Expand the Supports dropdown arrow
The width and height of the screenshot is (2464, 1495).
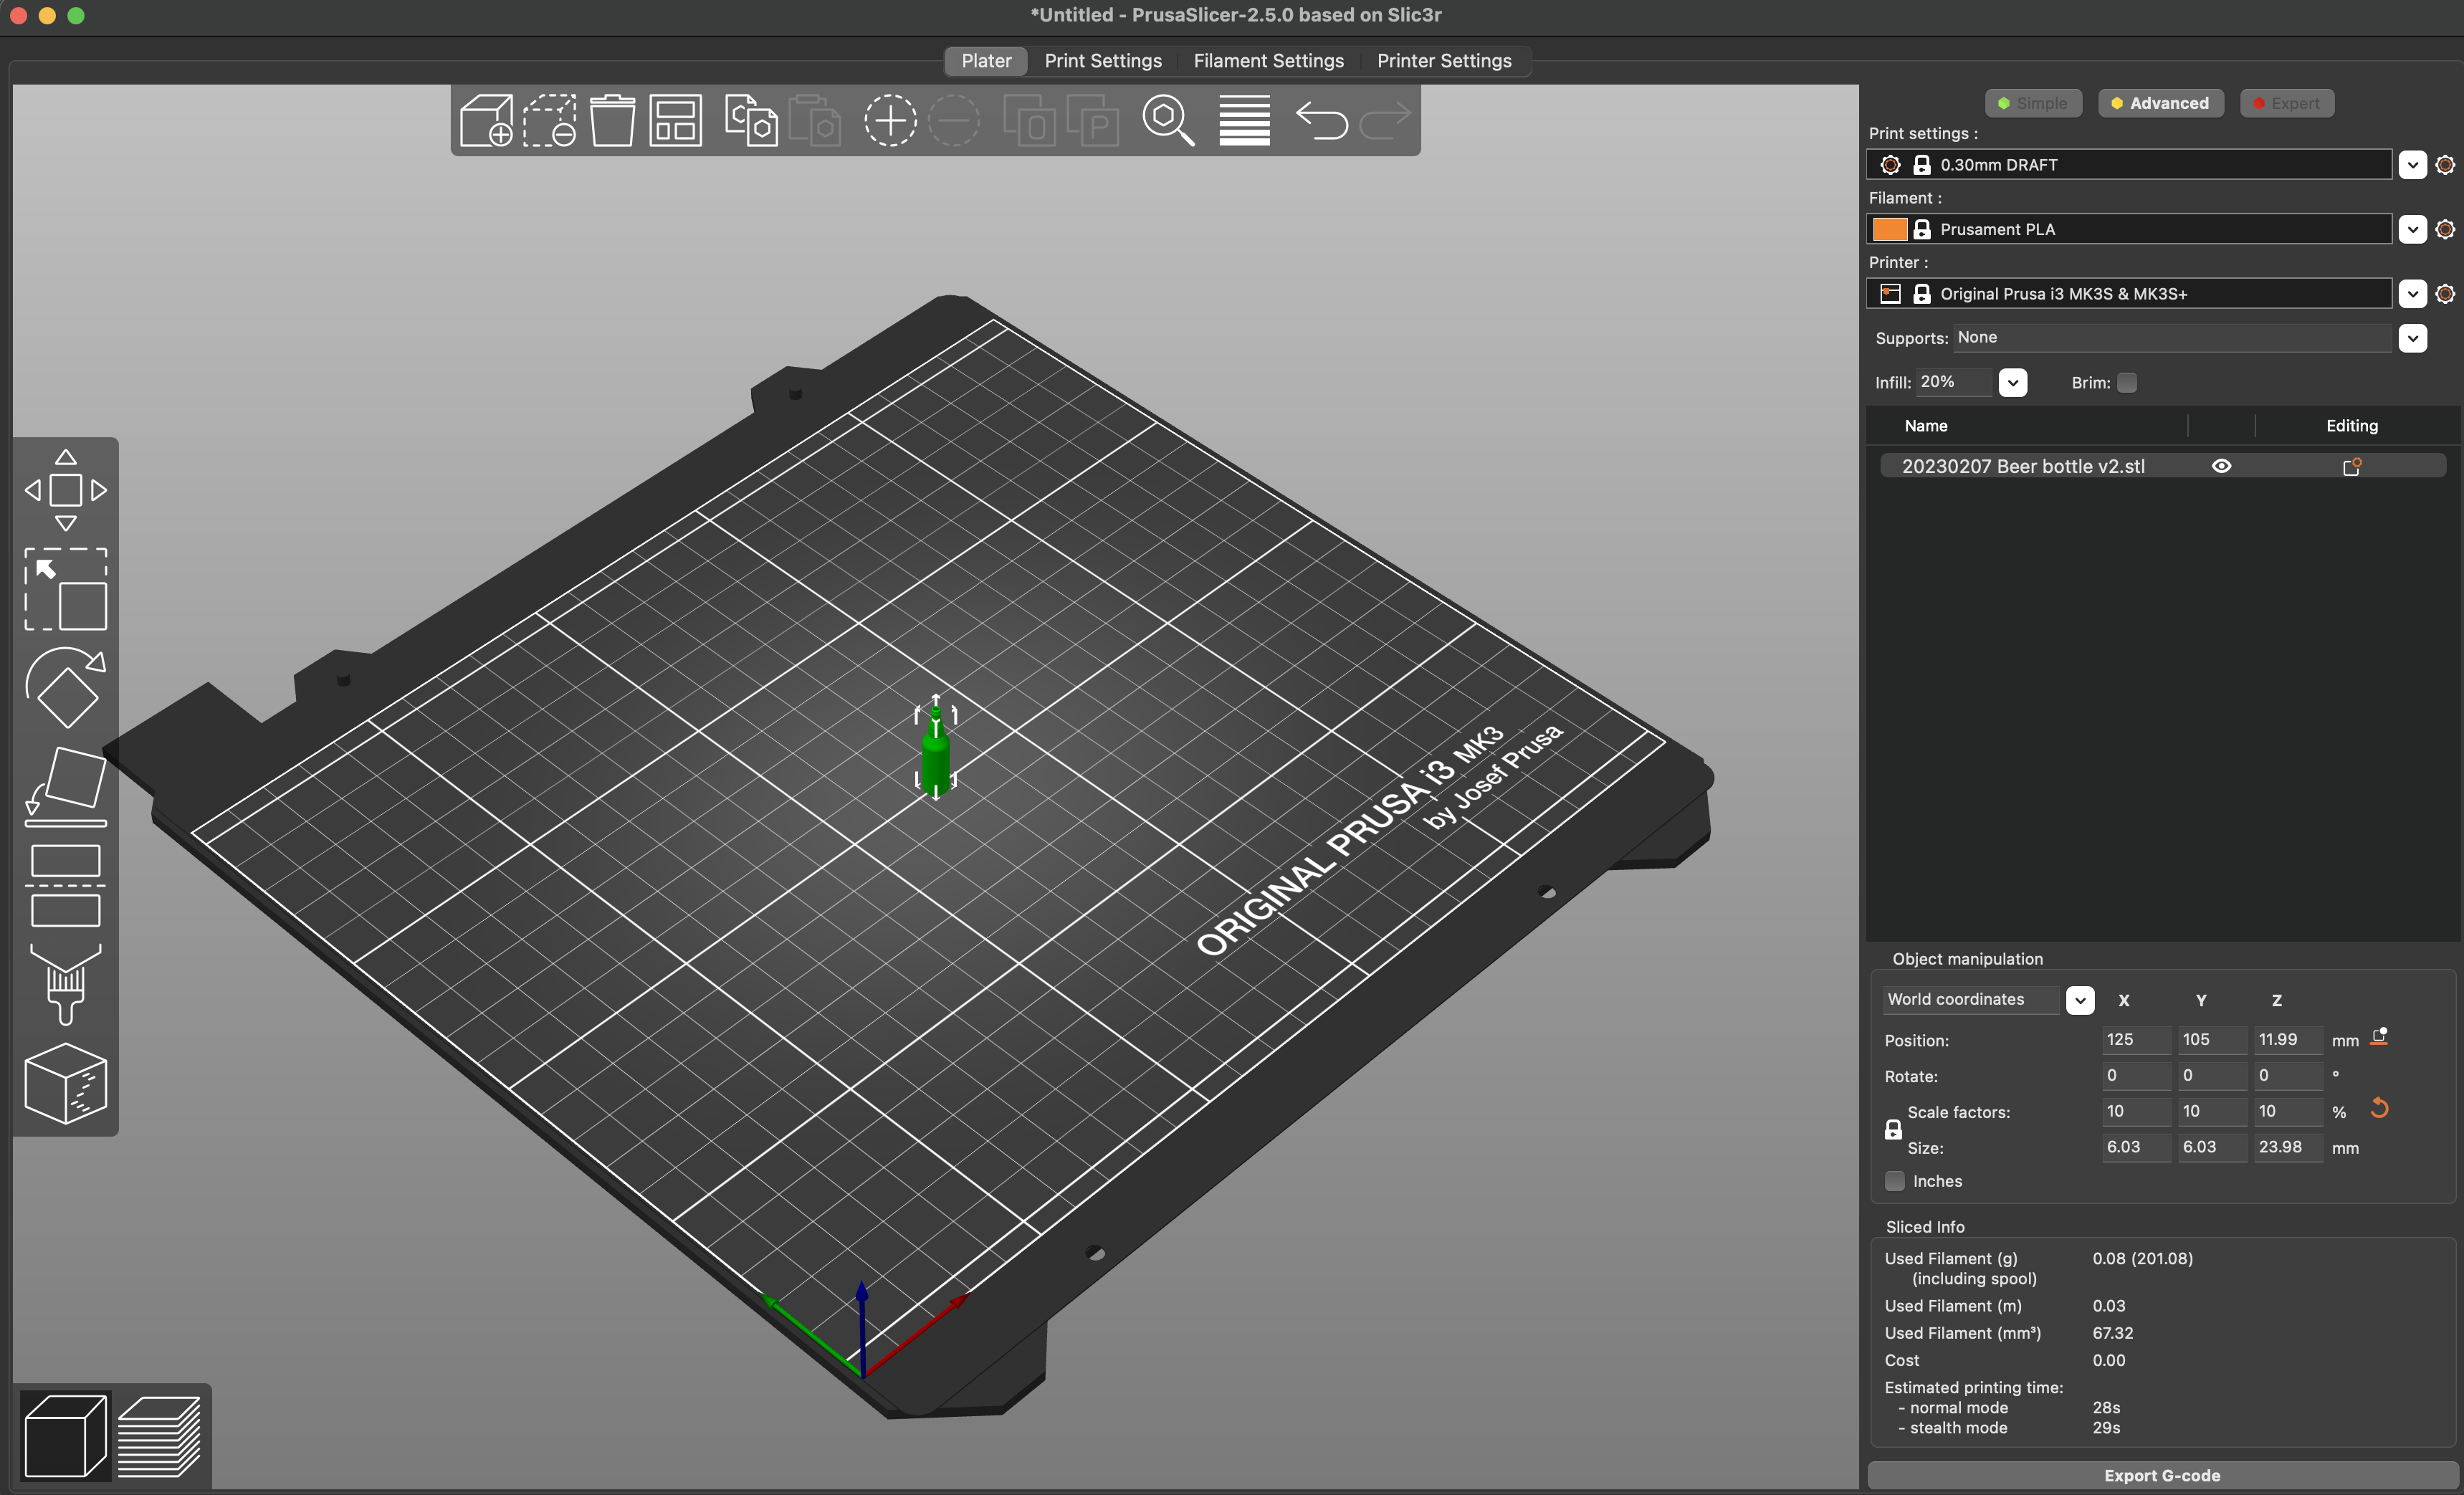click(2412, 338)
